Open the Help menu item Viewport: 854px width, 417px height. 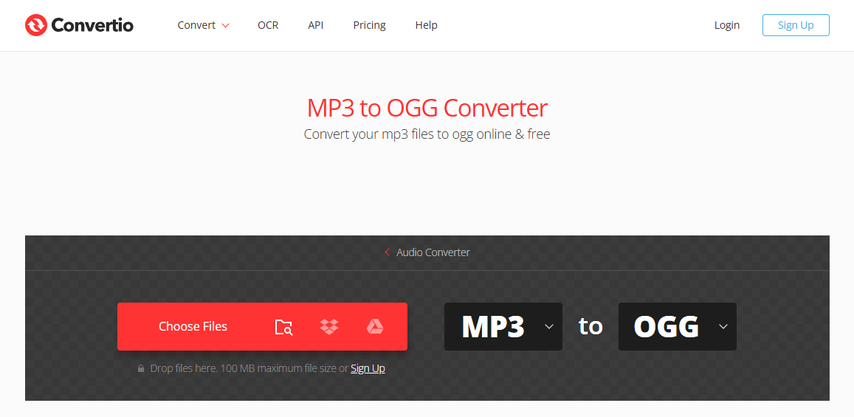coord(426,25)
